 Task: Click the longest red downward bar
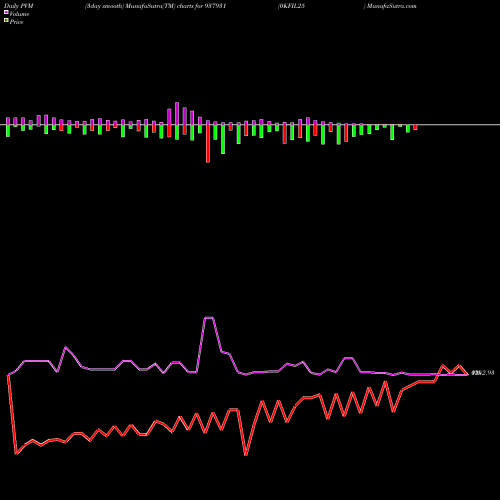pyautogui.click(x=208, y=144)
